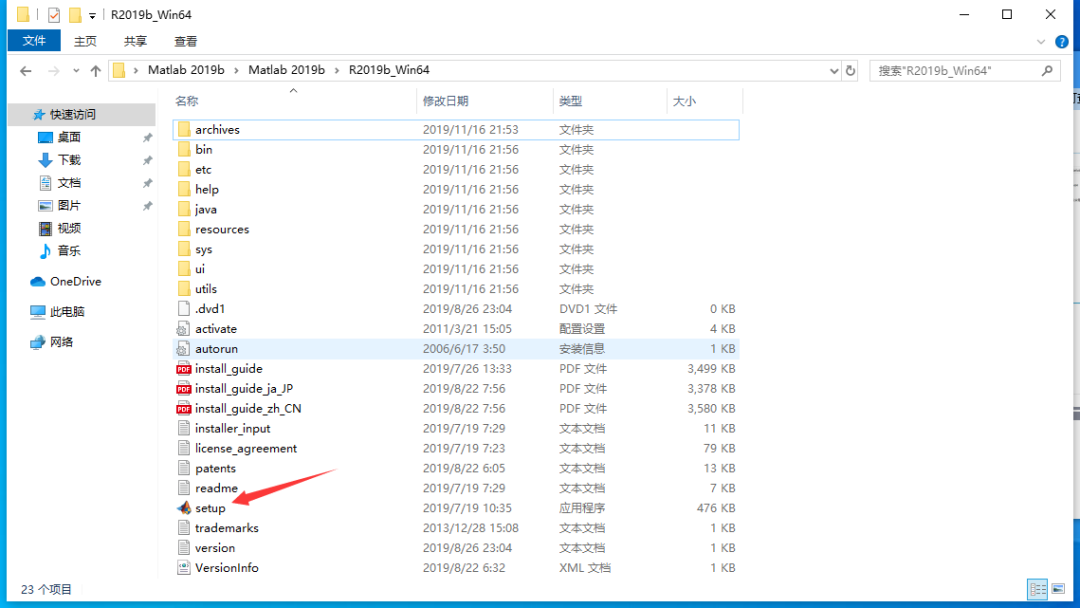The height and width of the screenshot is (608, 1080).
Task: Click the activate configuration file icon
Action: (183, 329)
